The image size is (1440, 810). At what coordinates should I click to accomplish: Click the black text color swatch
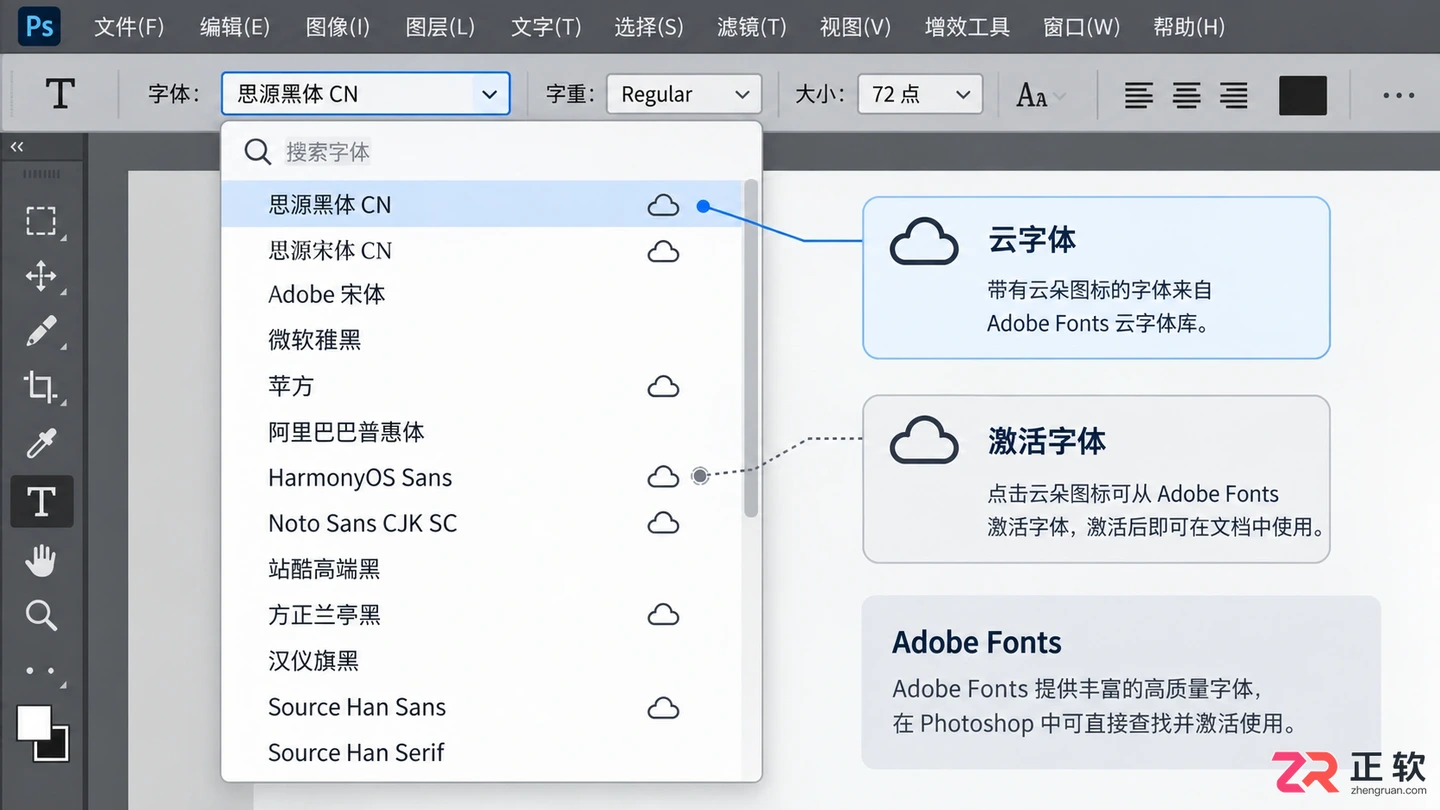pos(1303,95)
